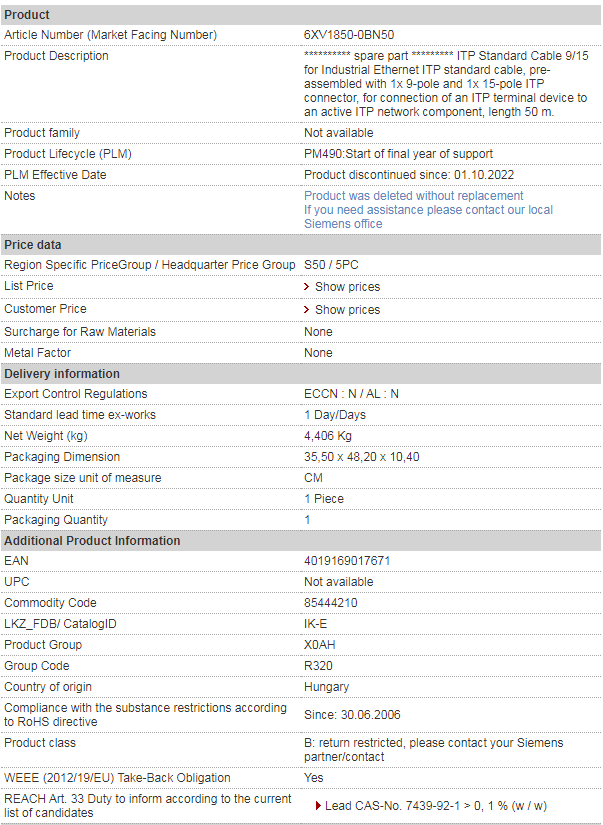This screenshot has height=825, width=603.
Task: Select the Product section header
Action: [x=301, y=15]
